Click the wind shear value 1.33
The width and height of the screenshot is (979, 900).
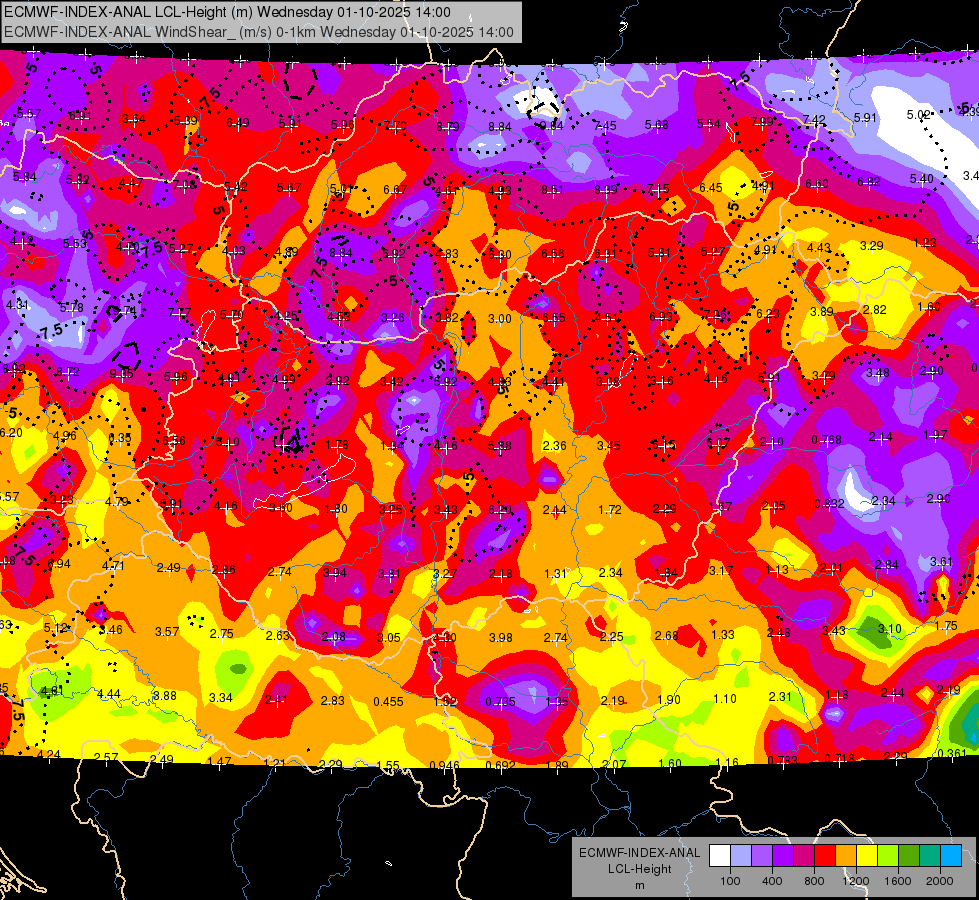(723, 635)
